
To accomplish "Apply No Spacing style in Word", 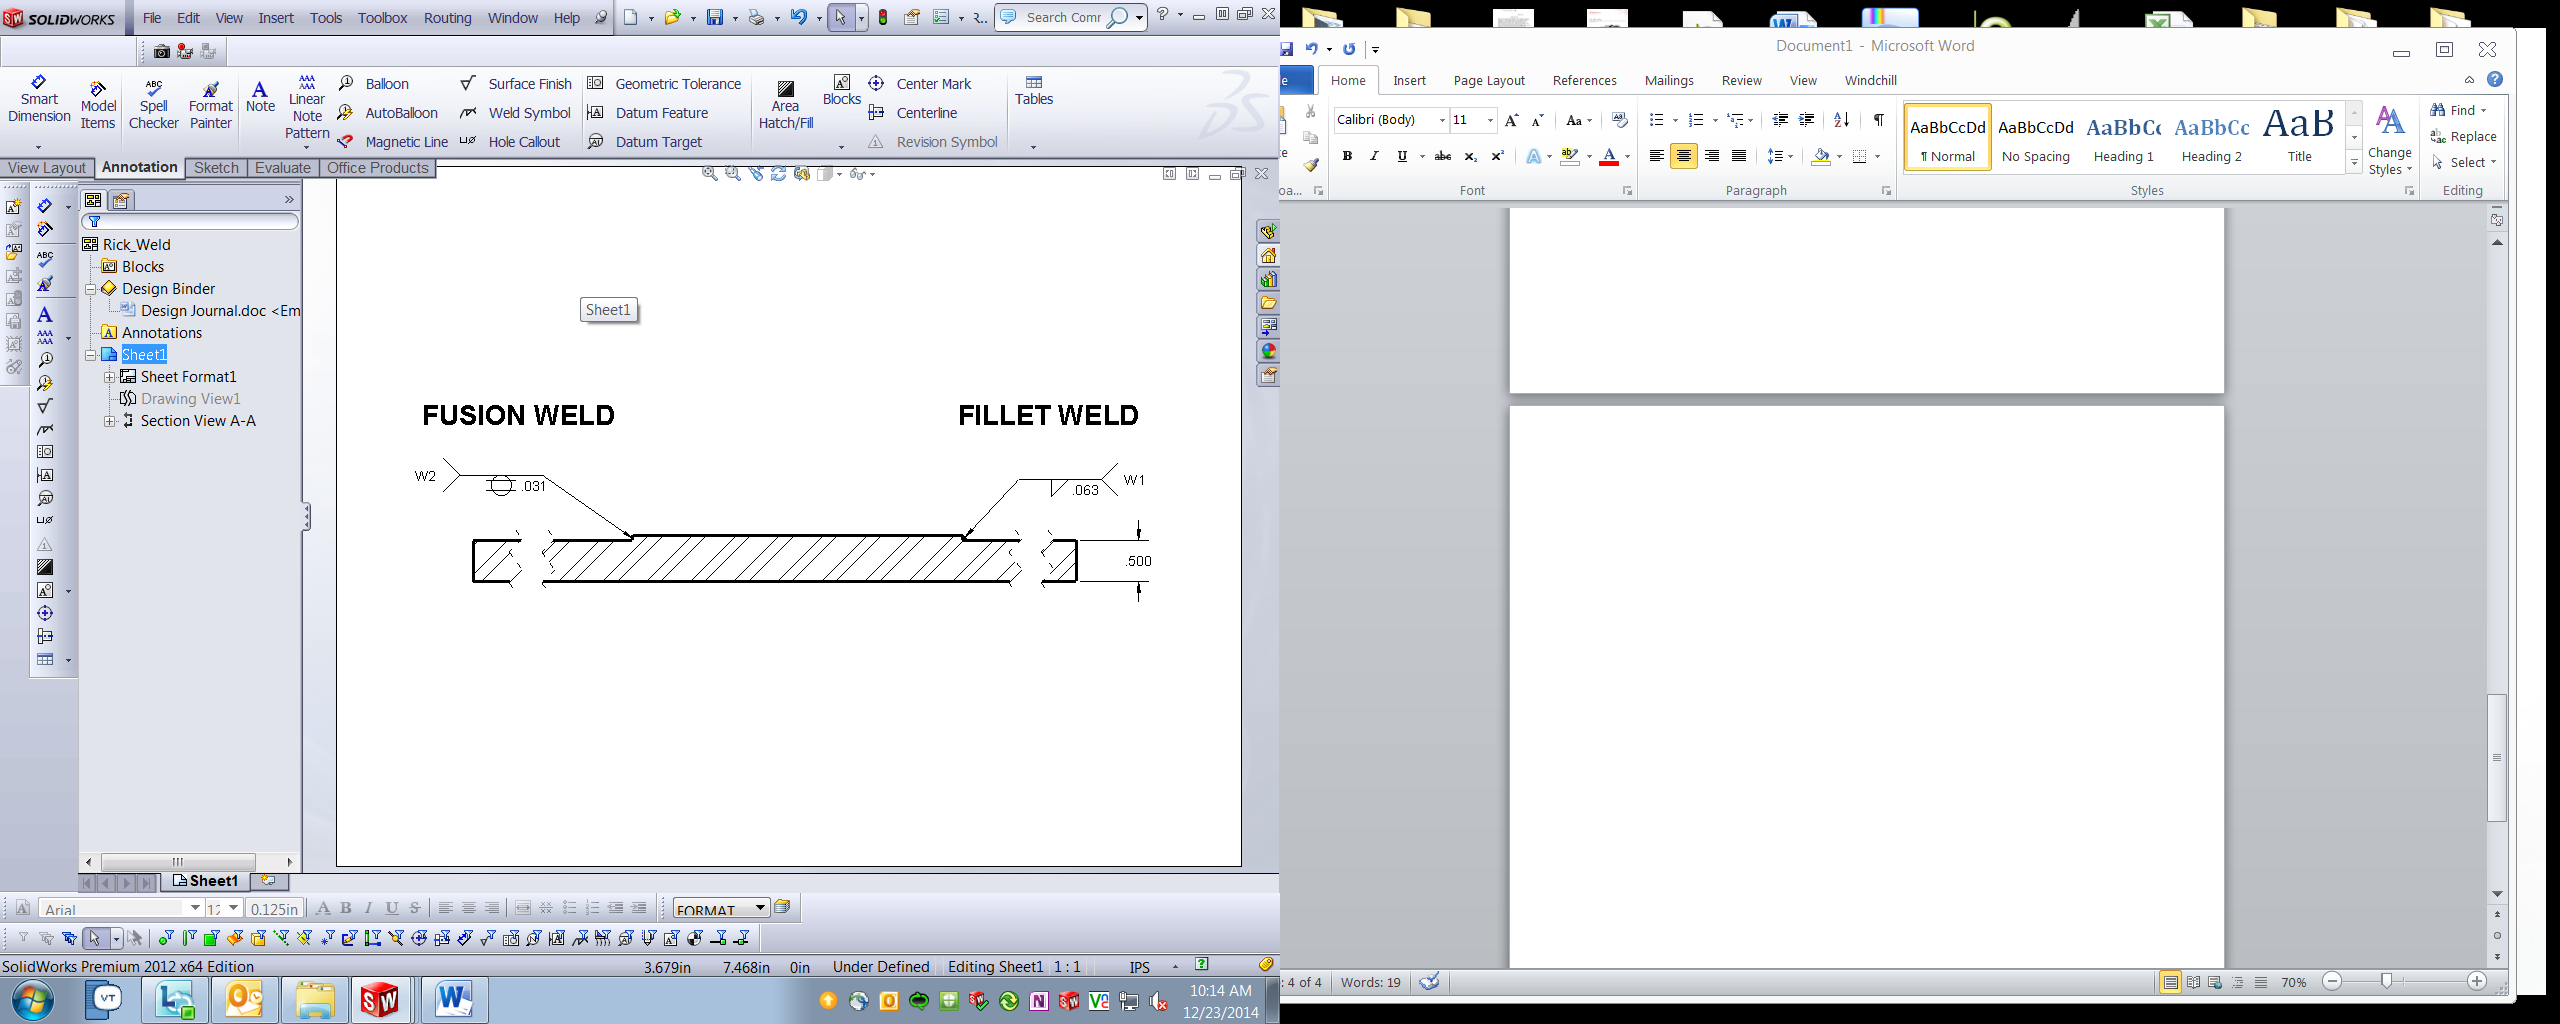I will (x=2036, y=138).
